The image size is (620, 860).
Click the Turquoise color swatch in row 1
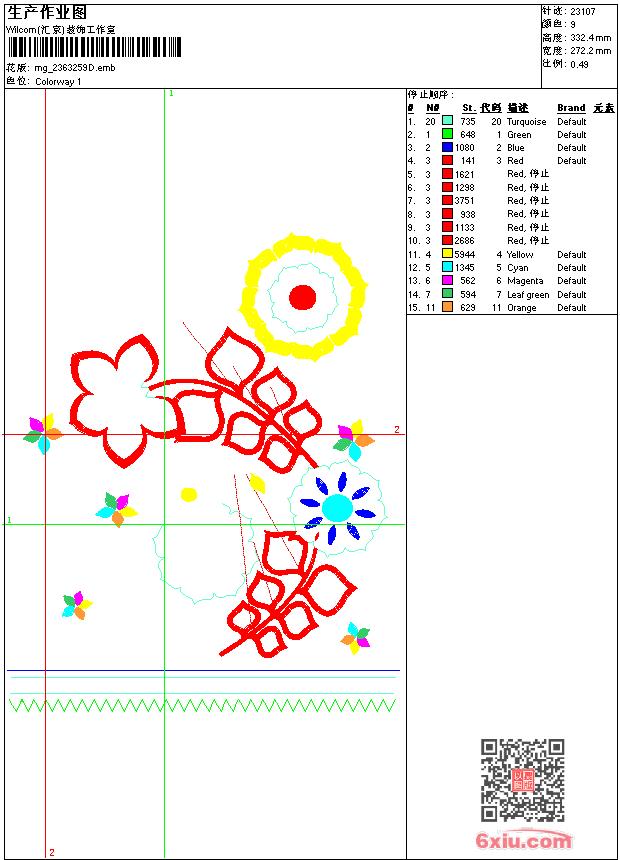coord(447,121)
